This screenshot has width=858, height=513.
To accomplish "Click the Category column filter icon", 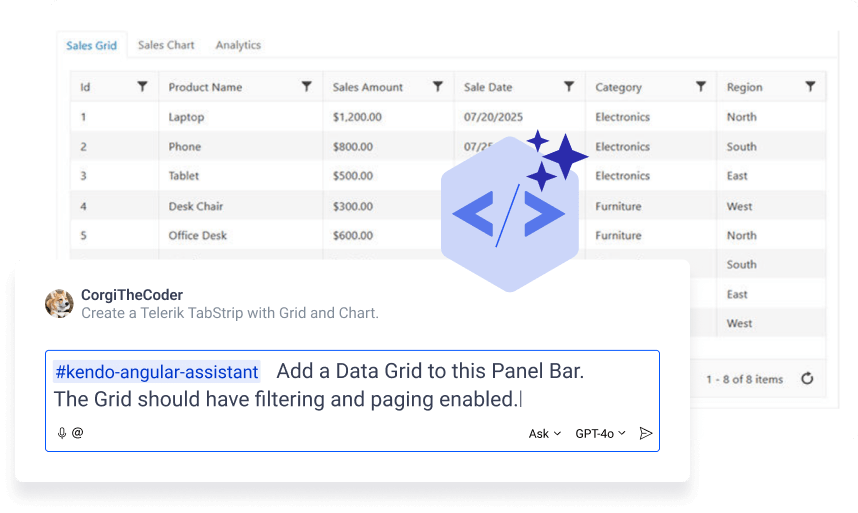I will click(701, 87).
